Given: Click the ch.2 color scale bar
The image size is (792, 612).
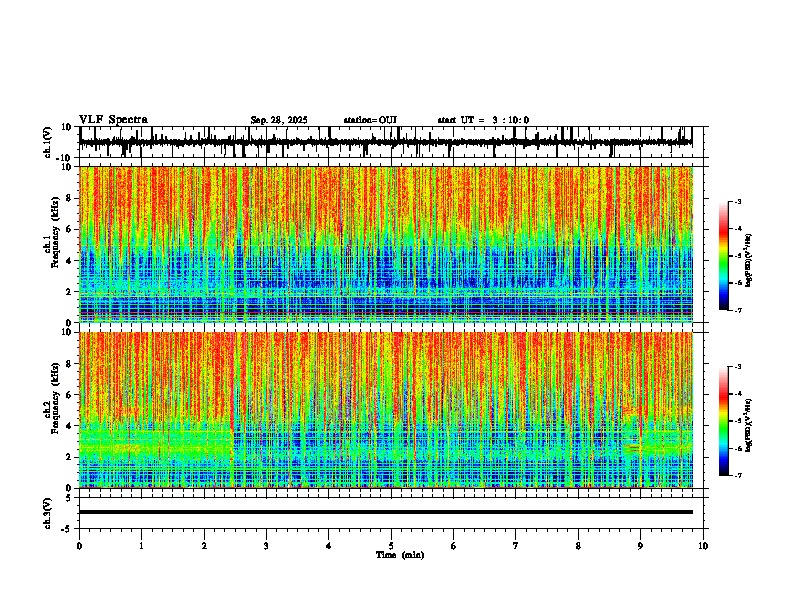Looking at the screenshot, I should coord(724,421).
